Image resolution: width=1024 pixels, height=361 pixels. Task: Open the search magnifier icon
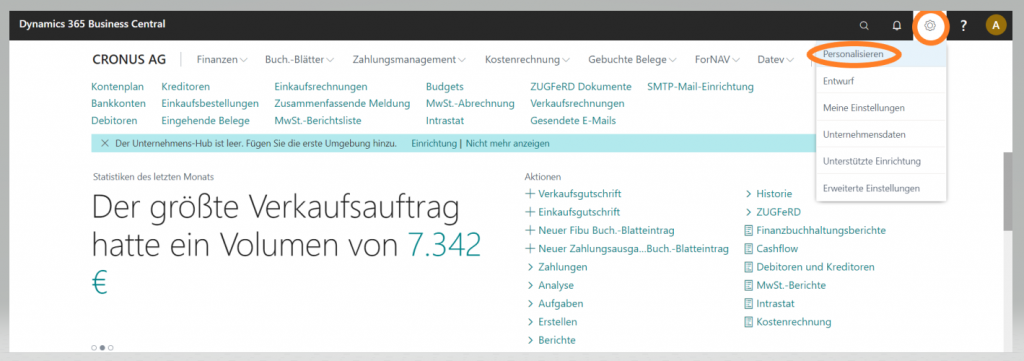pyautogui.click(x=864, y=25)
